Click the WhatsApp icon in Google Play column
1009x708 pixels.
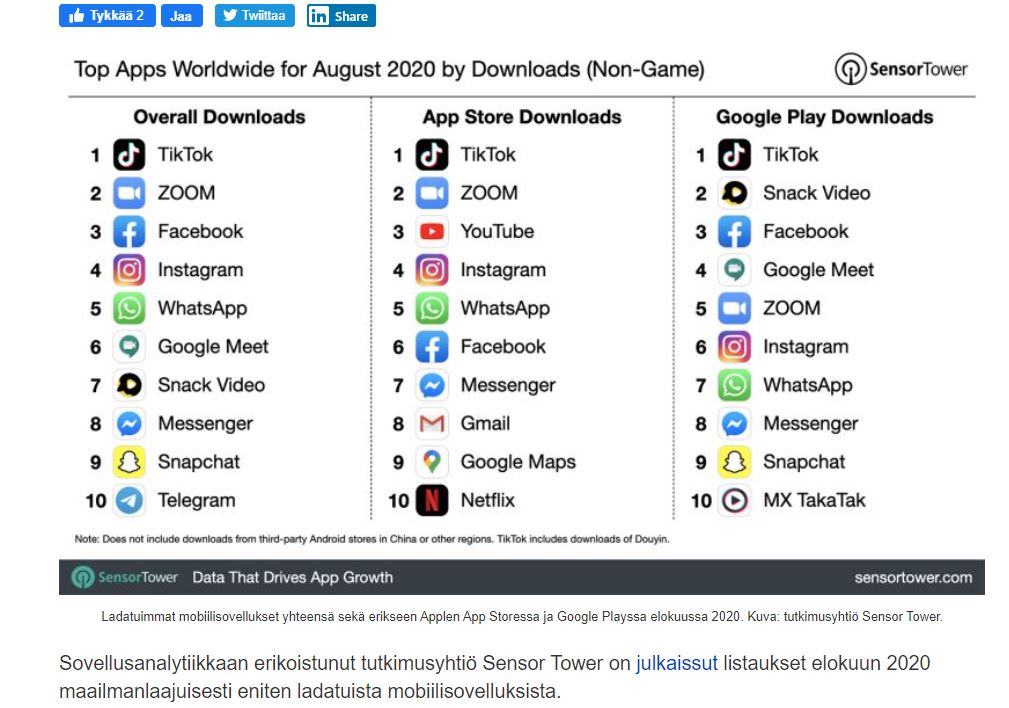(734, 385)
